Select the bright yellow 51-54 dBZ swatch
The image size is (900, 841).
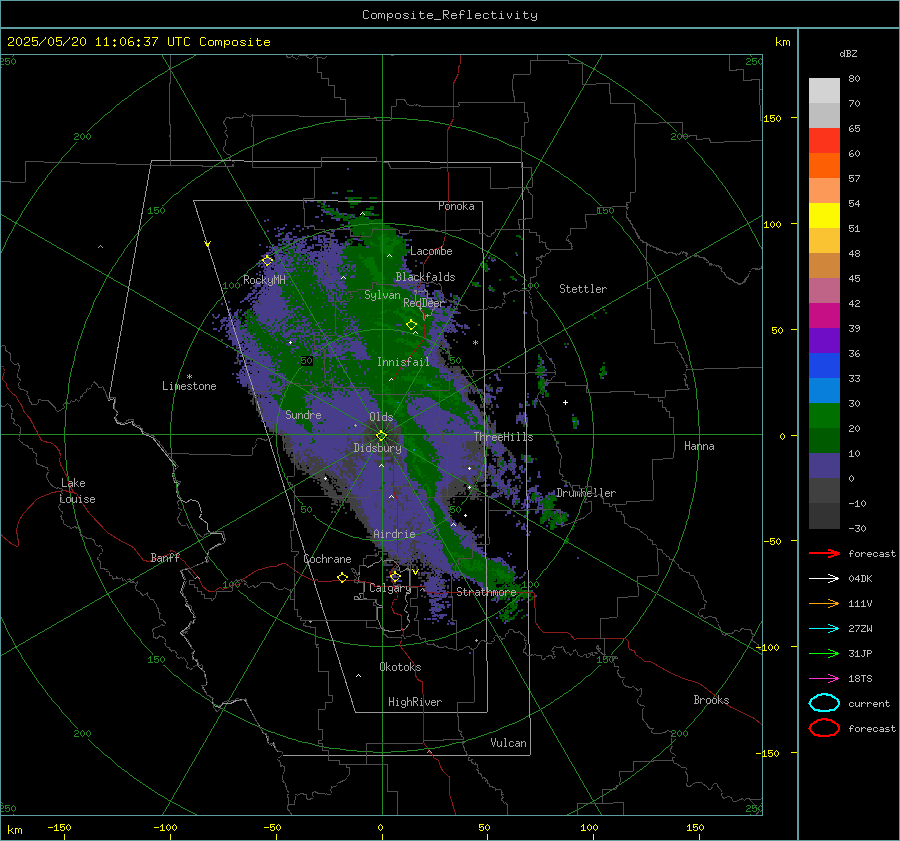pyautogui.click(x=824, y=216)
